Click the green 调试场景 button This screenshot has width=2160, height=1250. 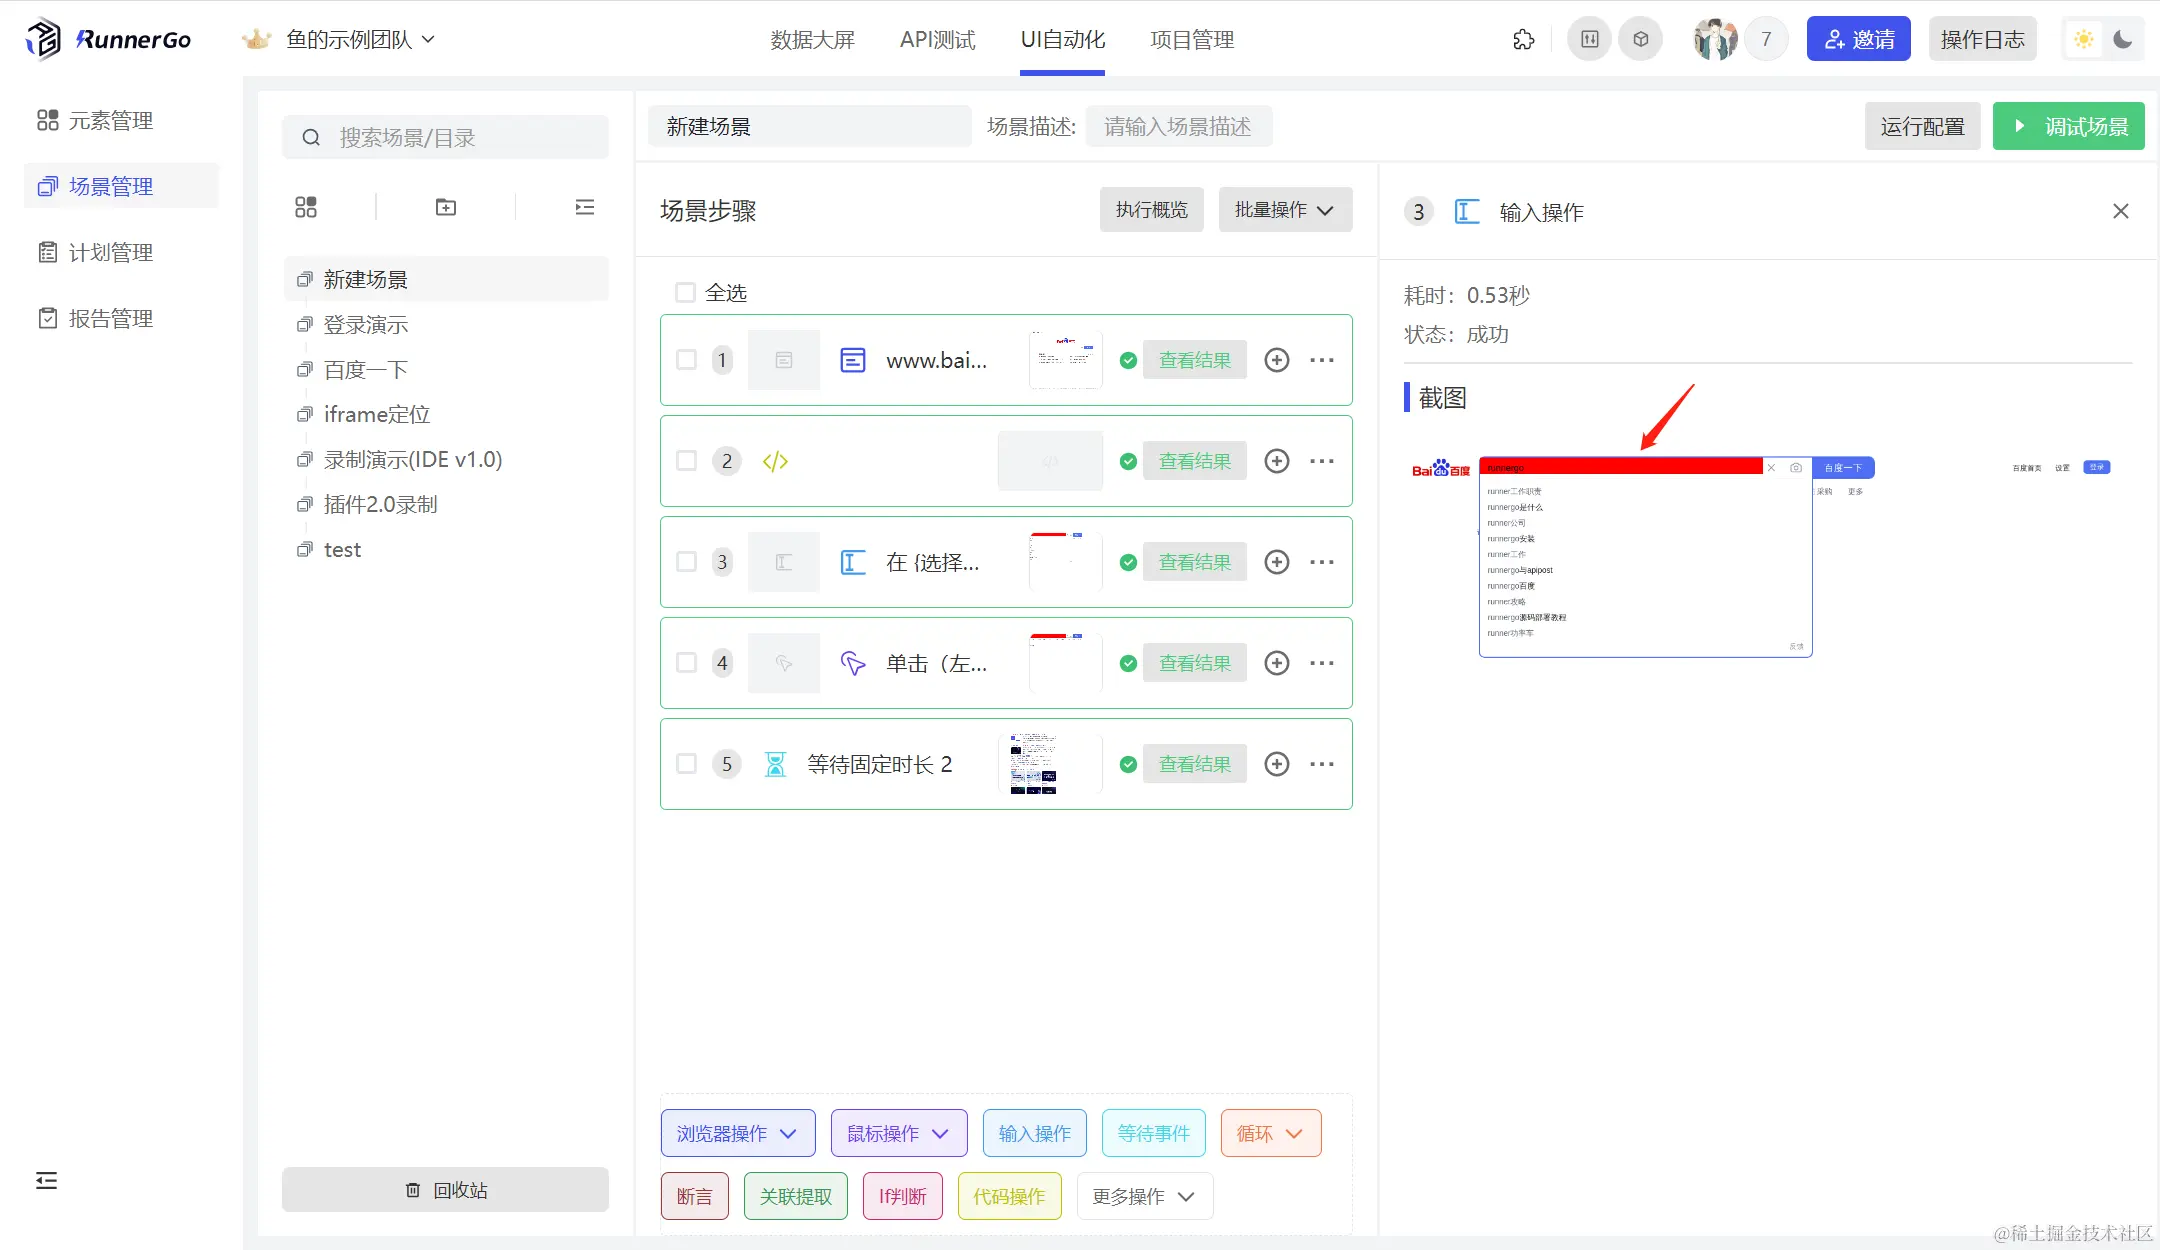[2068, 127]
